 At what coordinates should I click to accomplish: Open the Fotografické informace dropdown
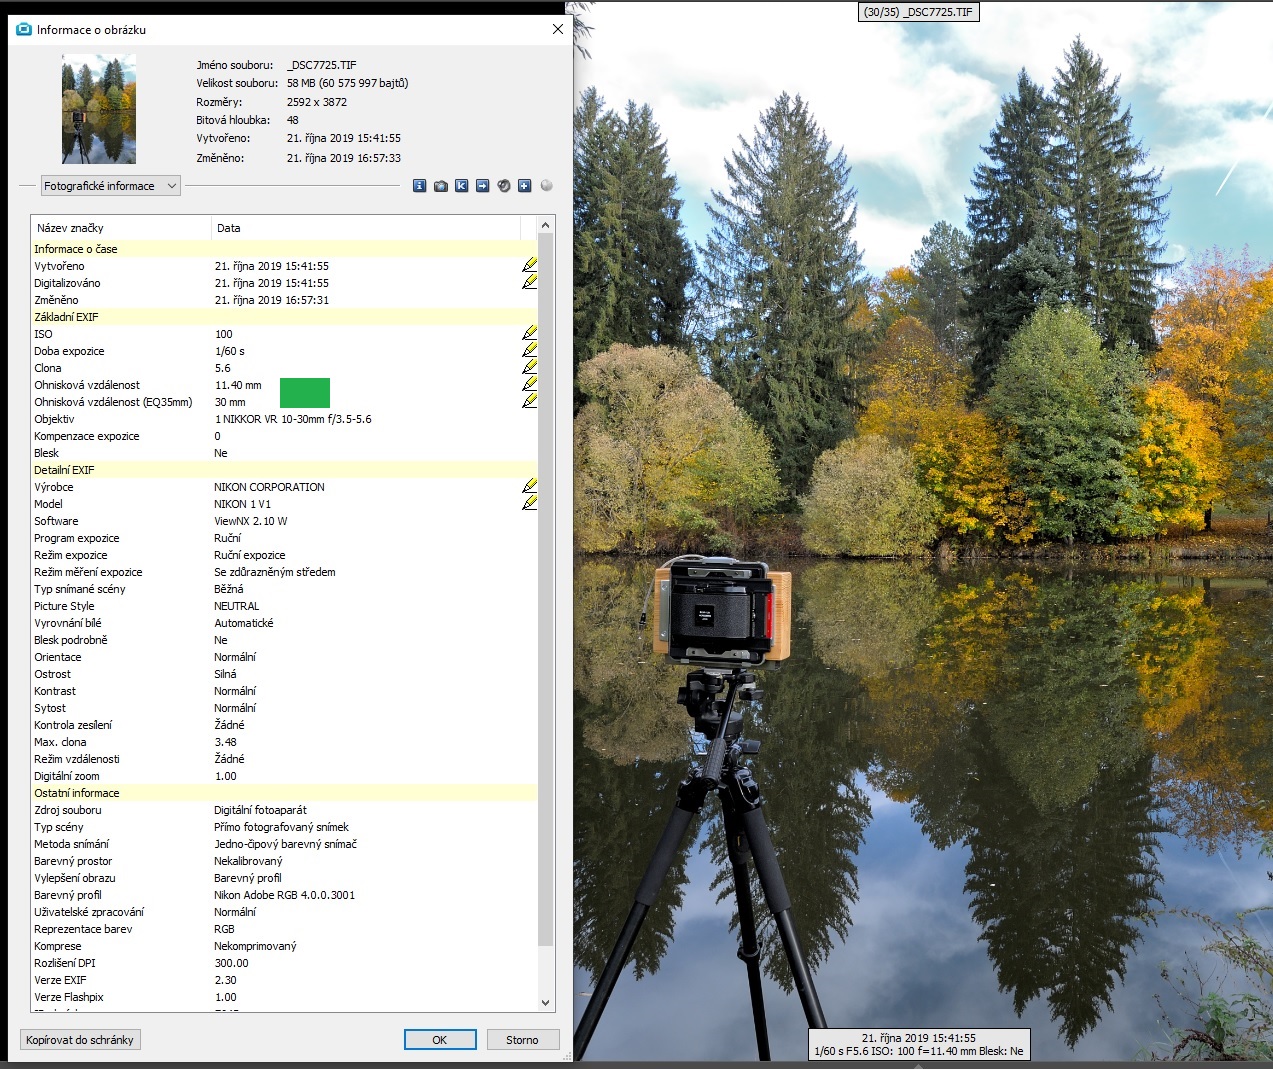[x=110, y=186]
